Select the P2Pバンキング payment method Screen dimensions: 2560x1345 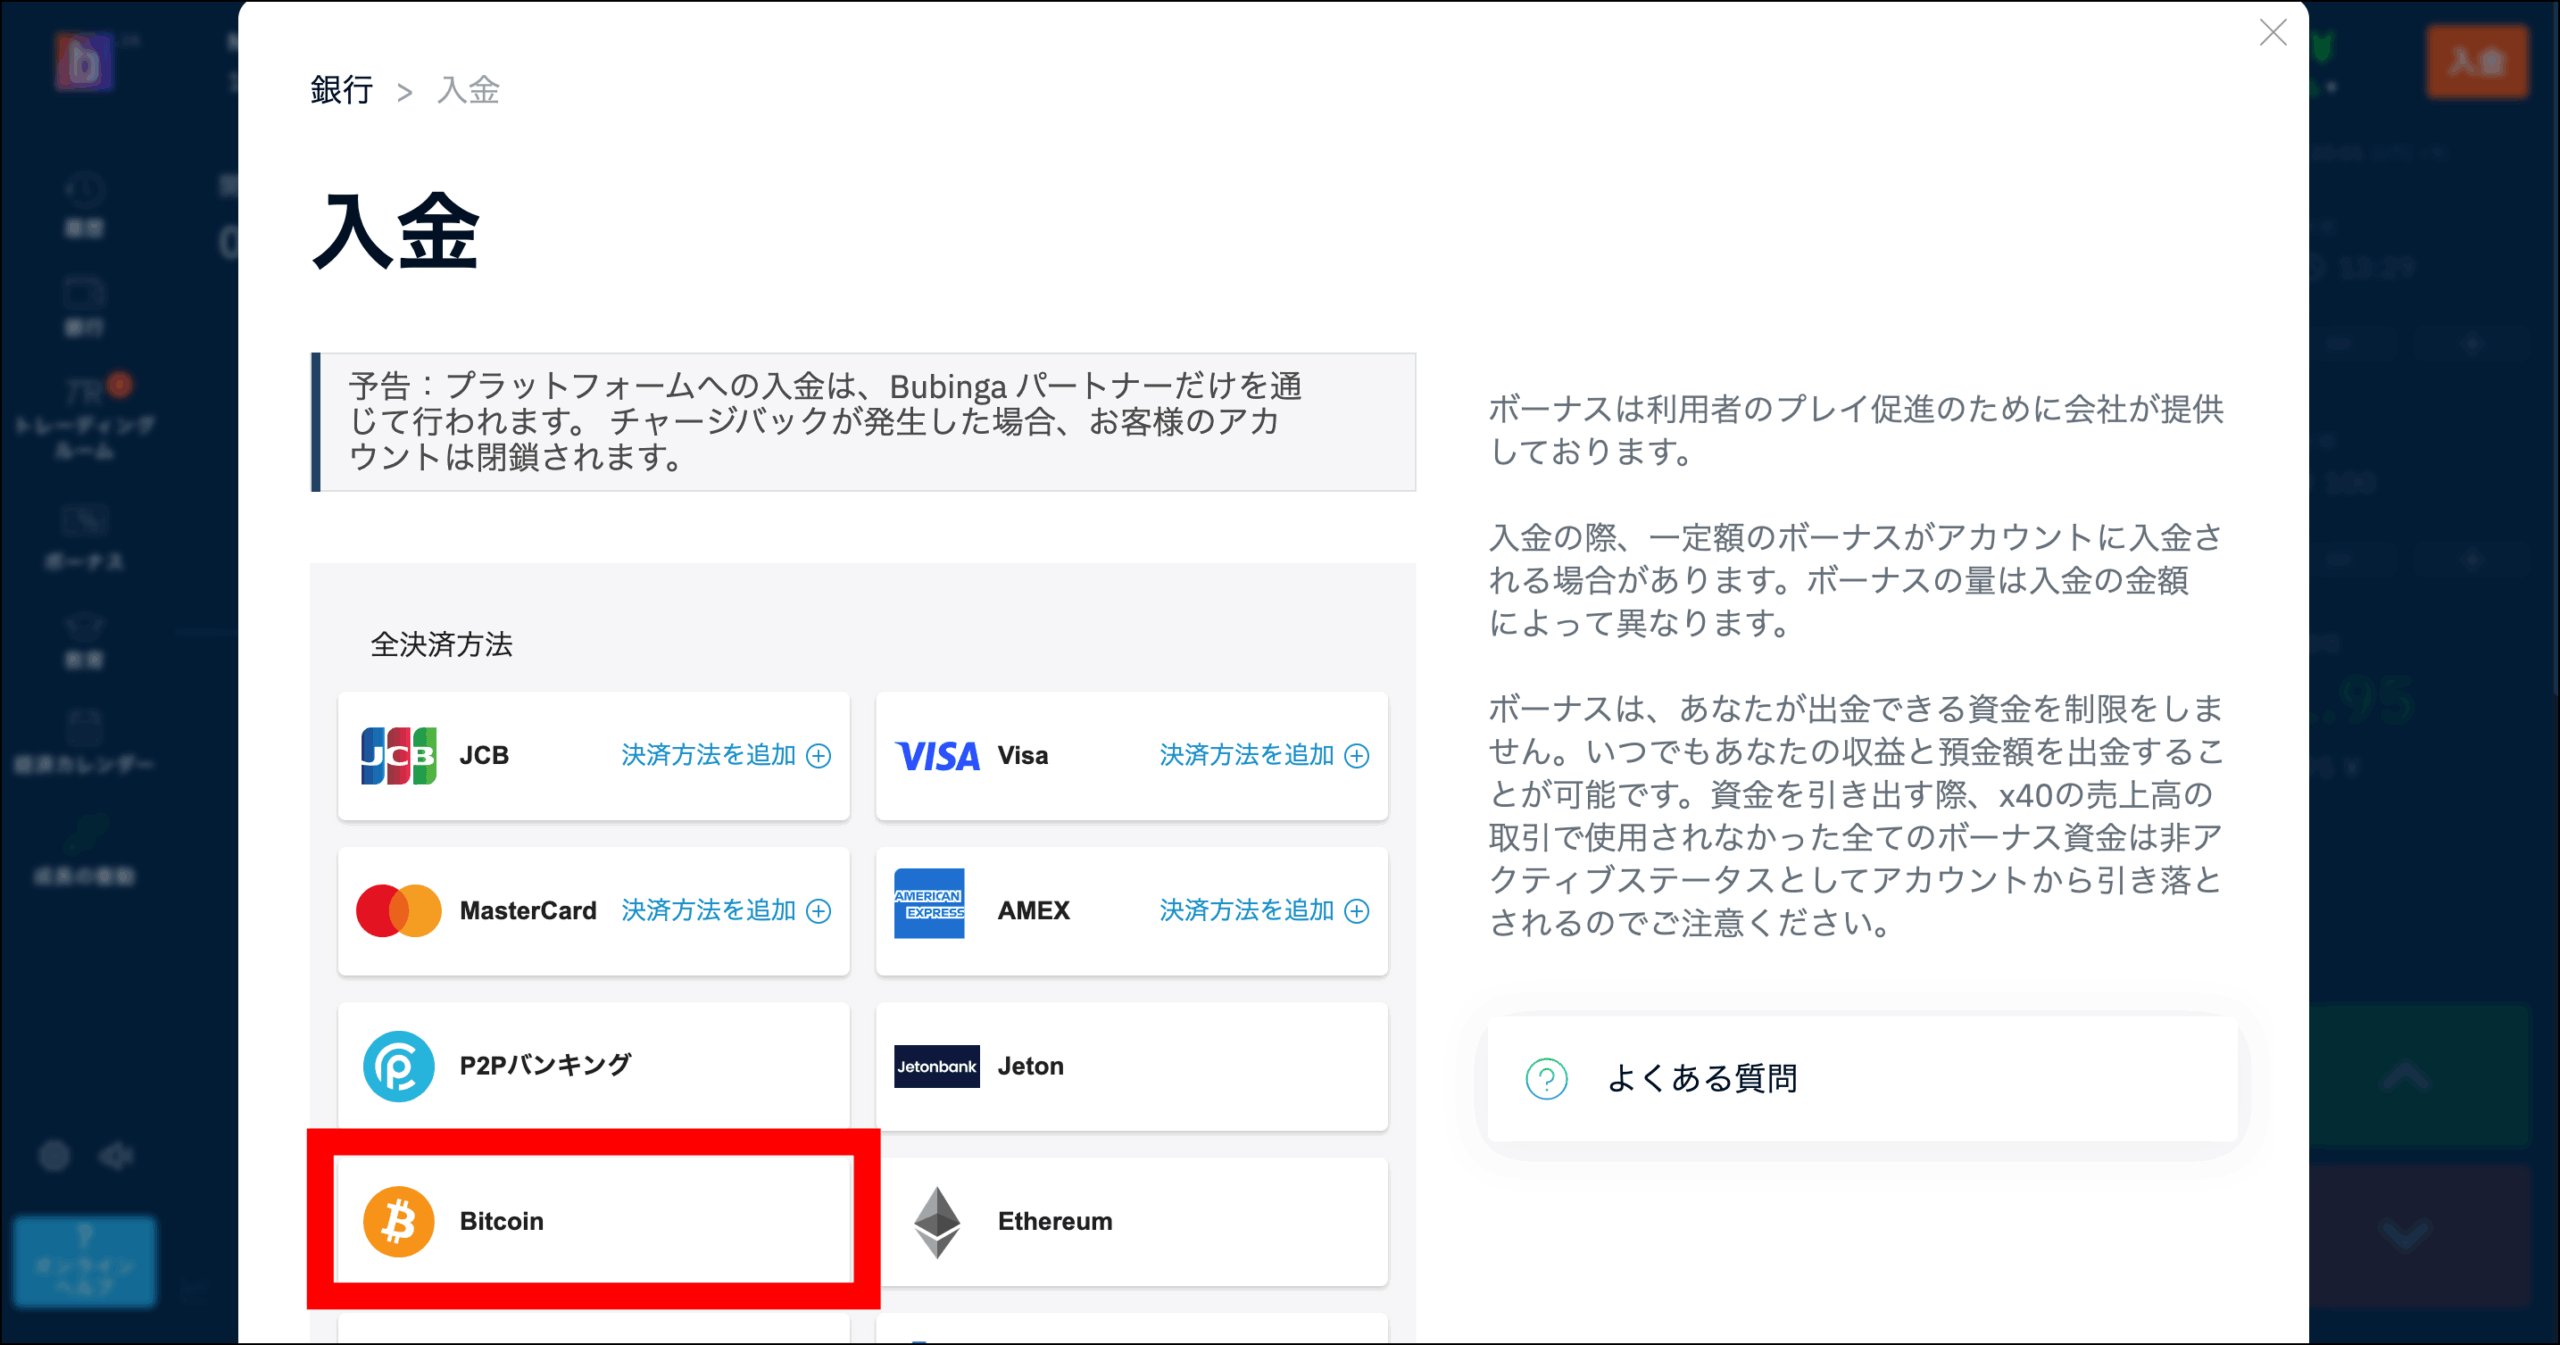[x=594, y=1066]
